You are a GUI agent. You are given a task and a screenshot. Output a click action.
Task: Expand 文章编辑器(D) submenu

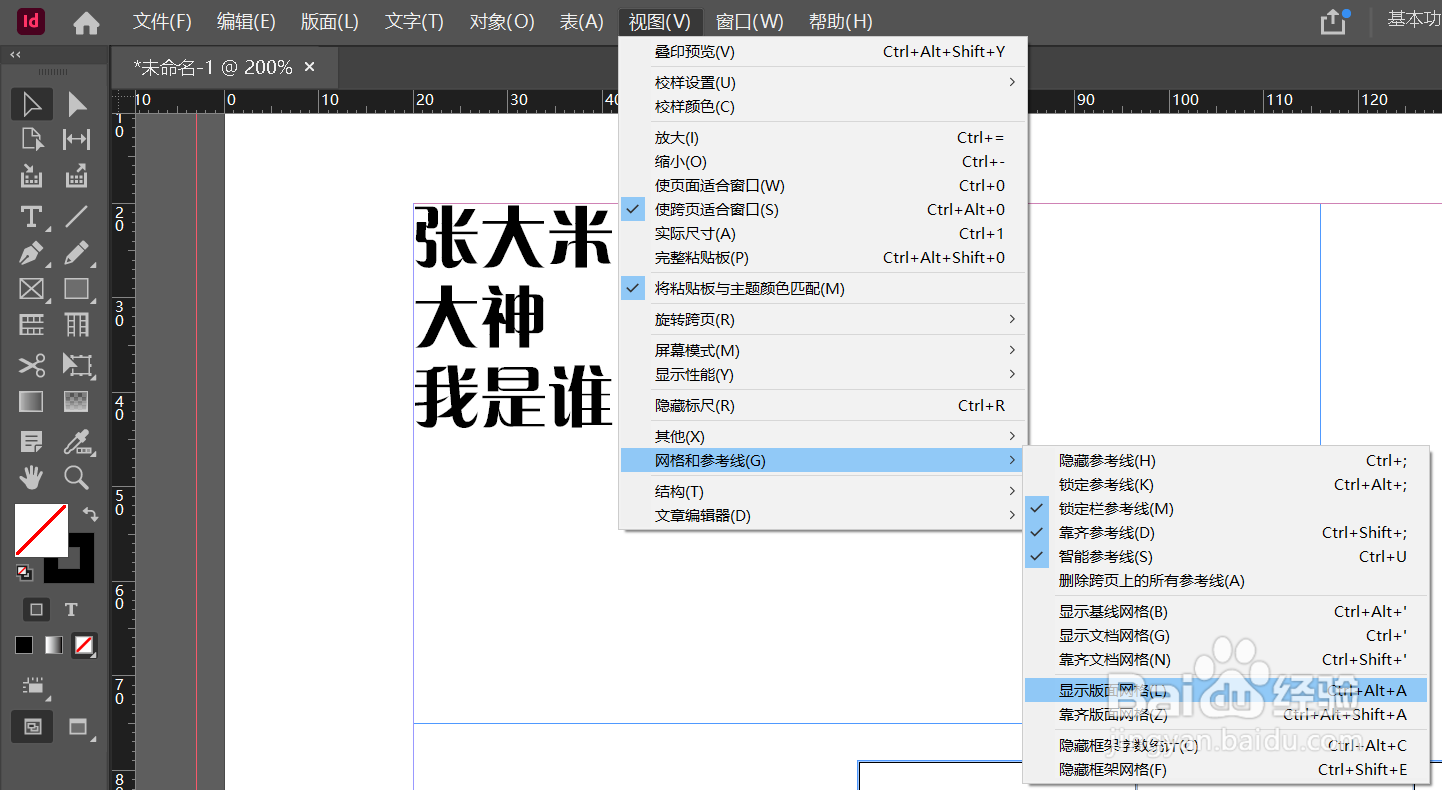pos(824,516)
